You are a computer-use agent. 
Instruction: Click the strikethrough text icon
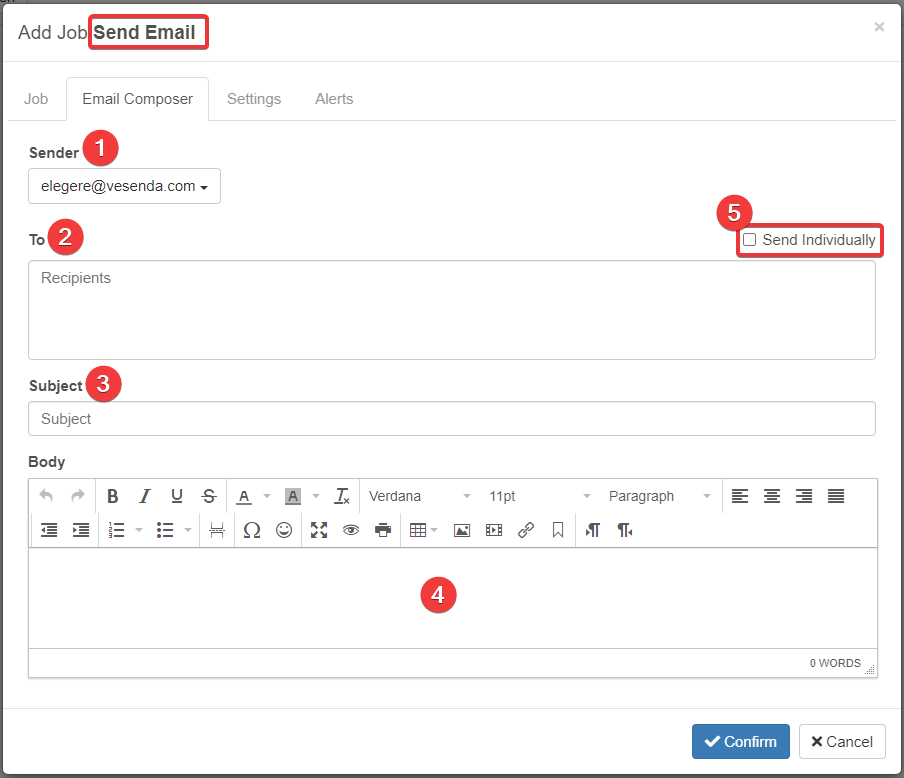point(209,496)
